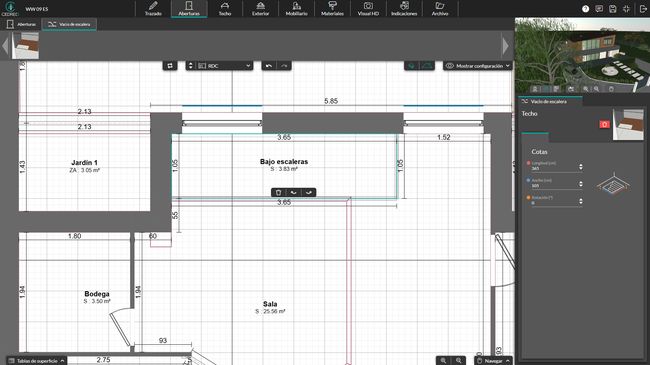
Task: Click the exit logout icon
Action: [643, 9]
